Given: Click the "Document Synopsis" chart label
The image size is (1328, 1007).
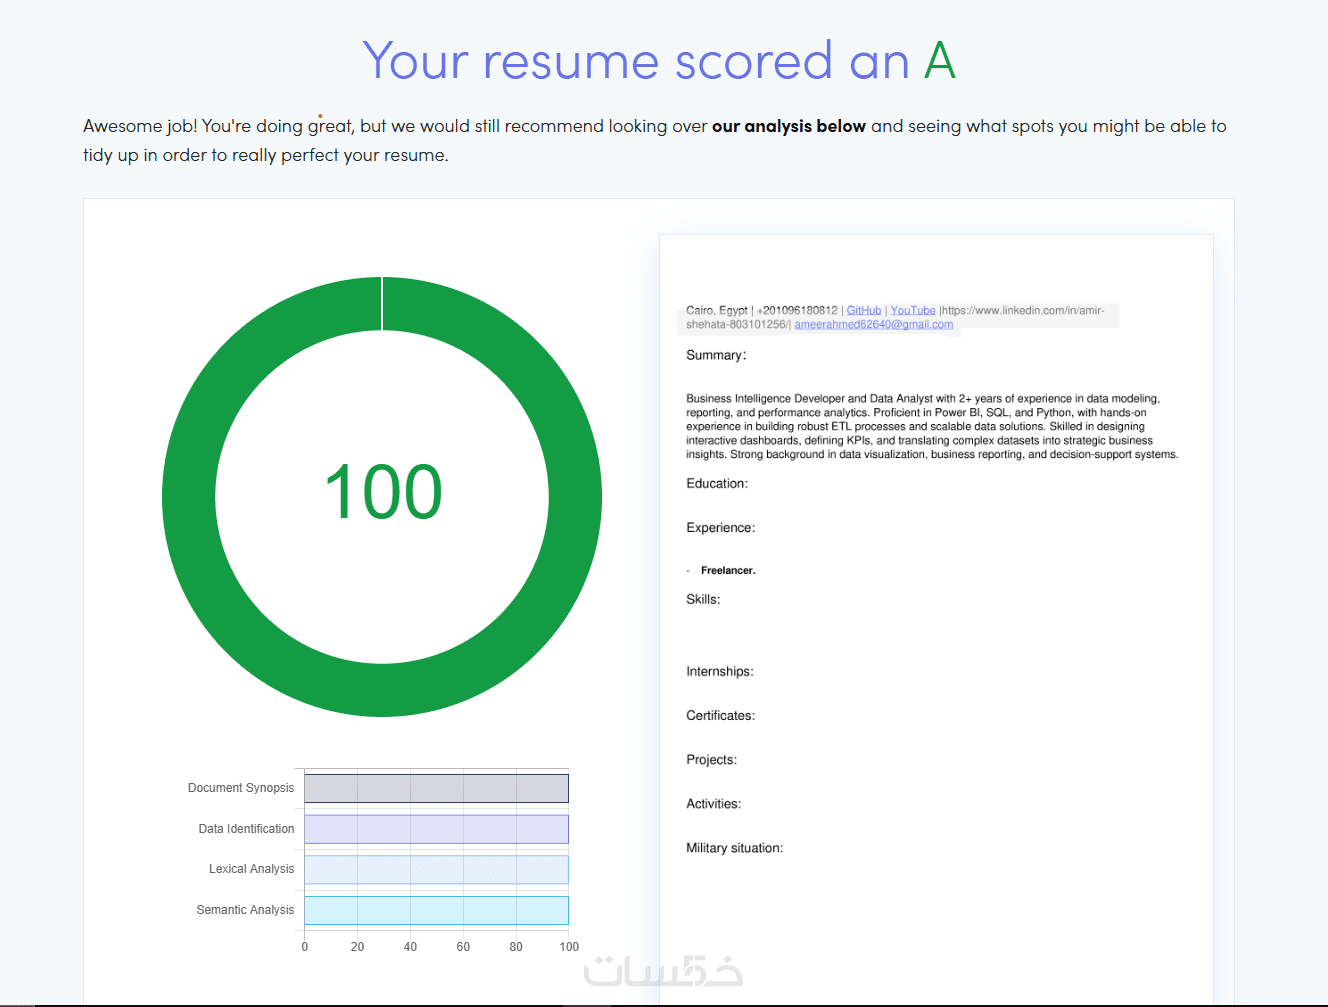Looking at the screenshot, I should 241,788.
